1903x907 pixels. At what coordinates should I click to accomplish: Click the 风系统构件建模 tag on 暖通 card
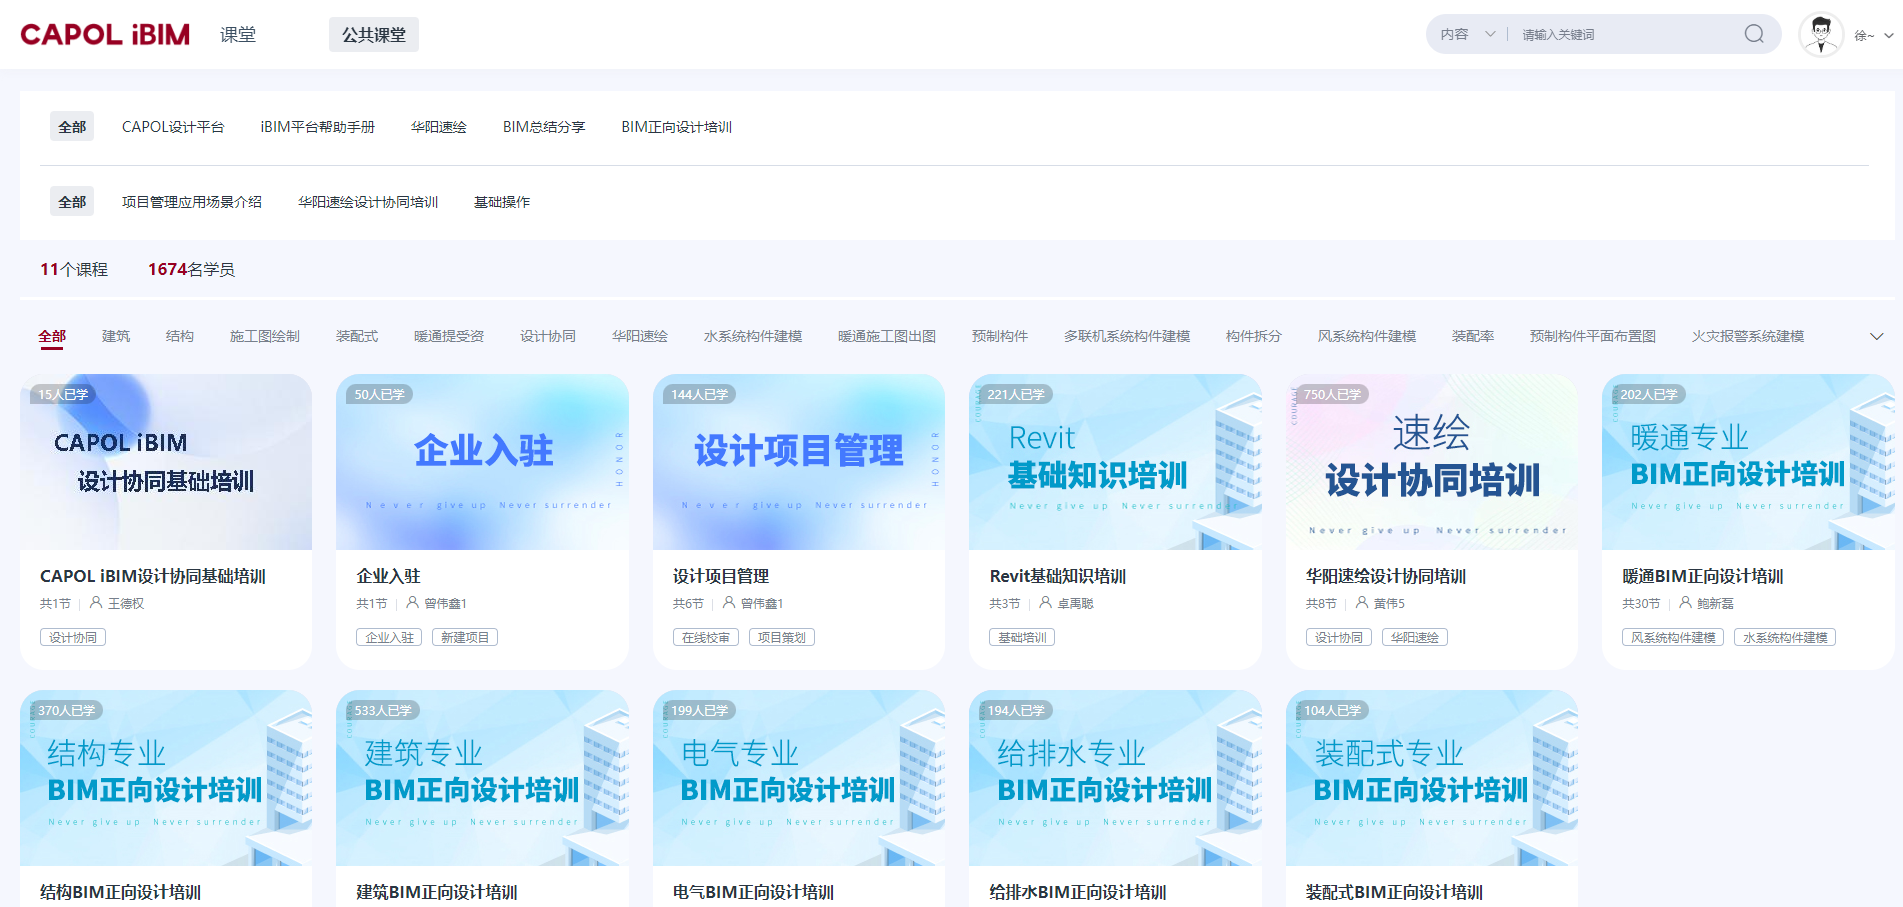click(x=1673, y=637)
